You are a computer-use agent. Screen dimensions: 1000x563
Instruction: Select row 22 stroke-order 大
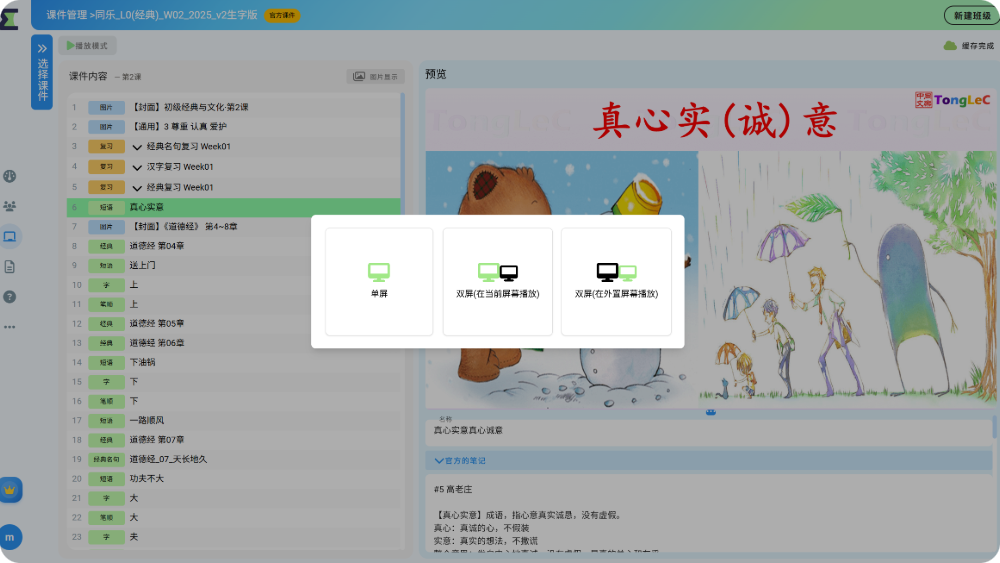(233, 517)
